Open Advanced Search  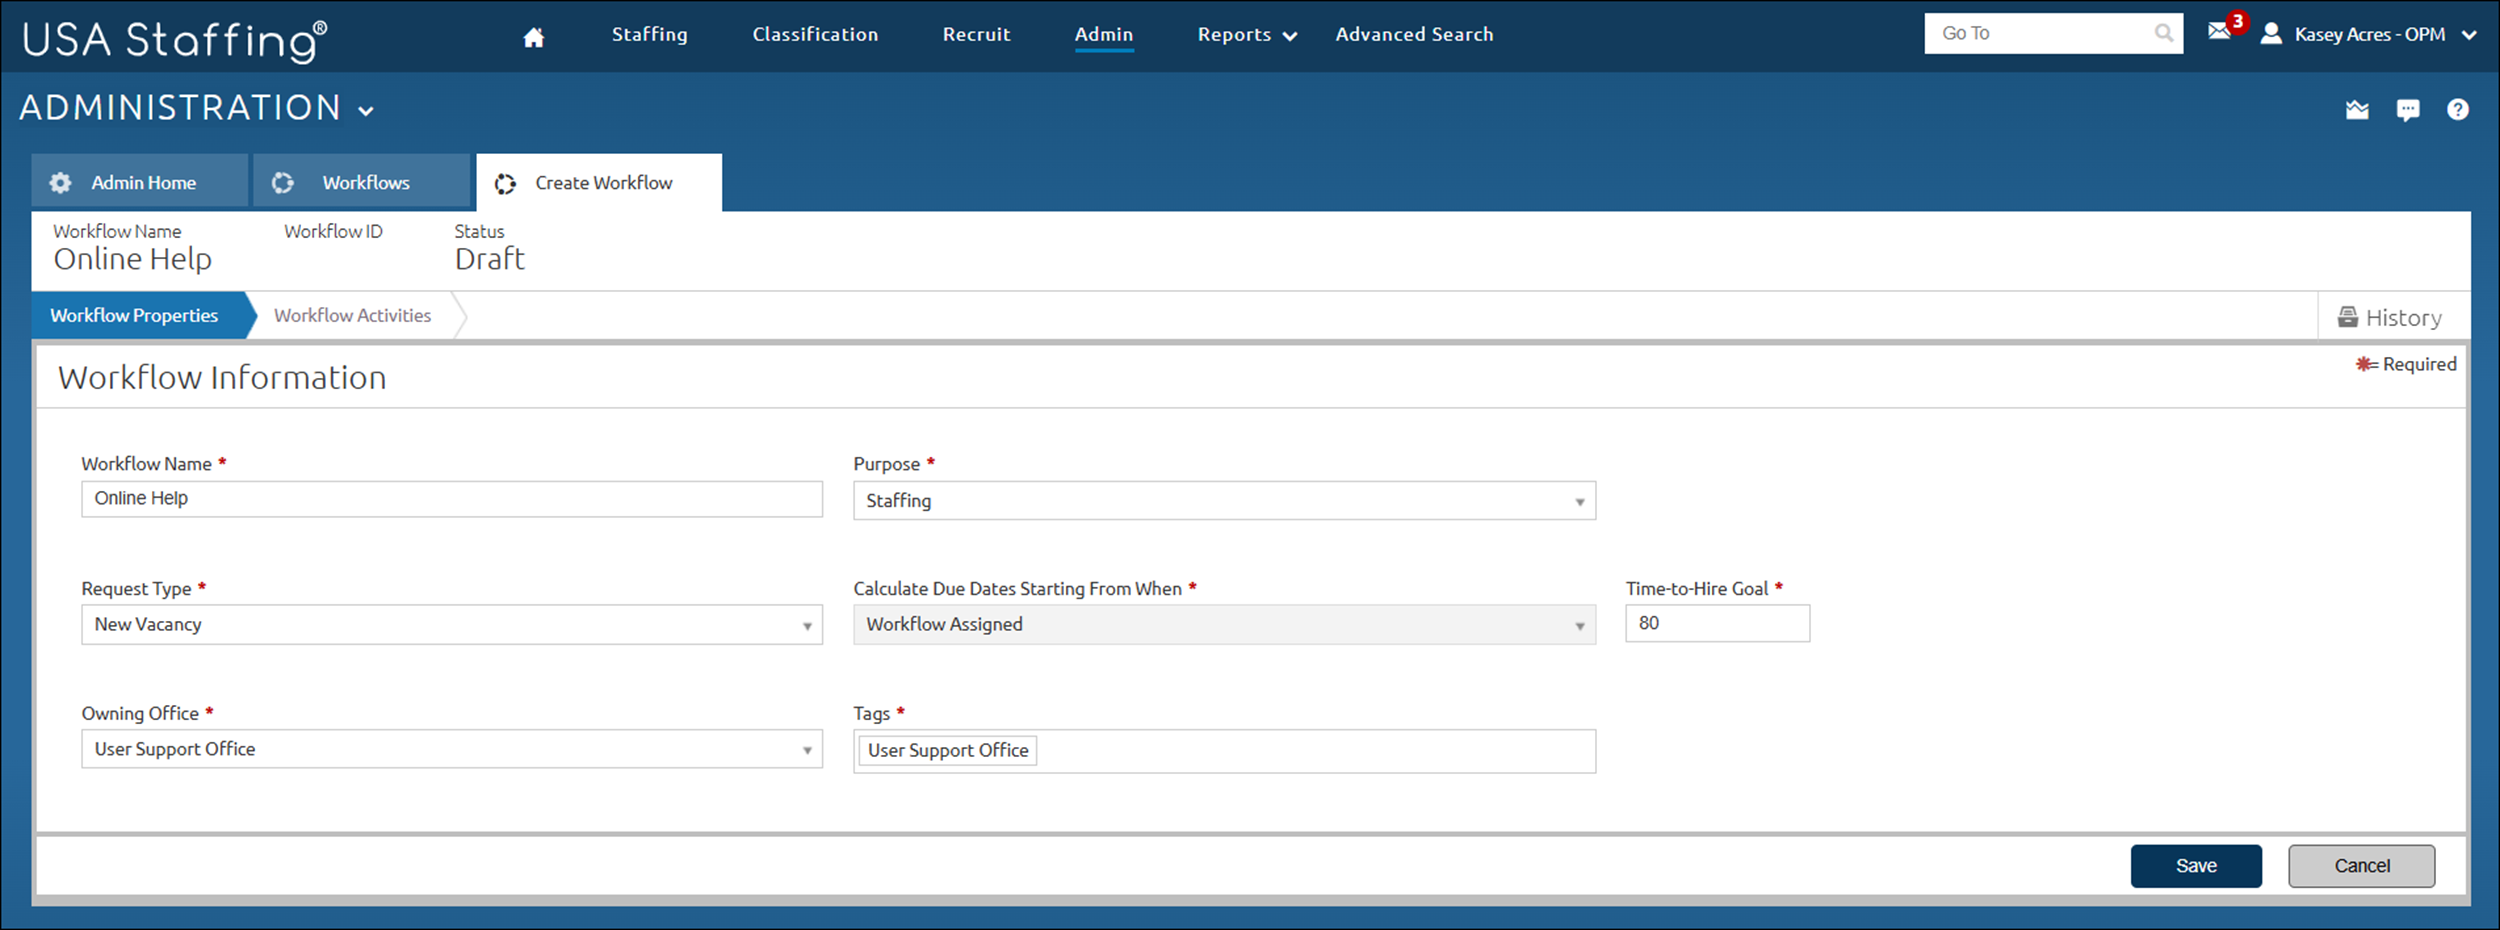coord(1414,35)
